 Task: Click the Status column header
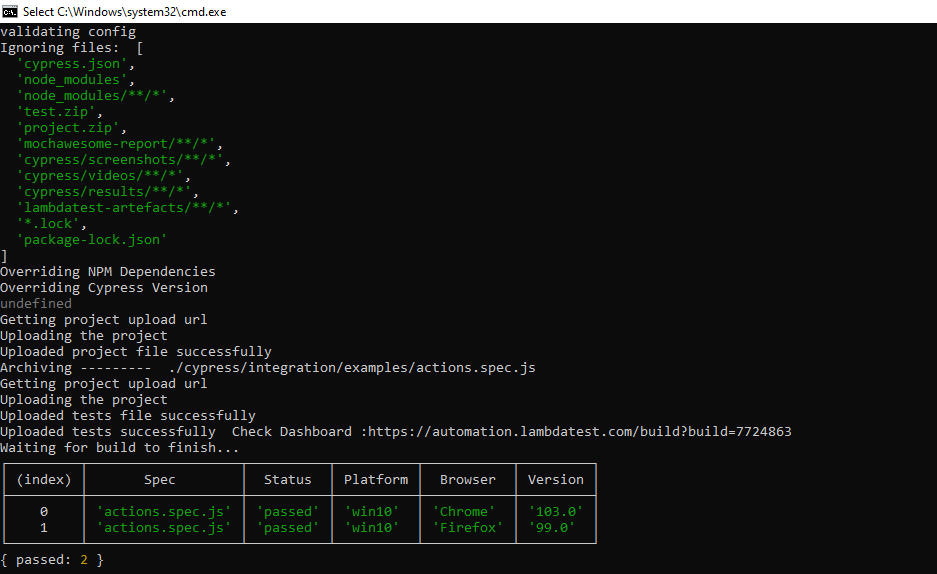[288, 480]
